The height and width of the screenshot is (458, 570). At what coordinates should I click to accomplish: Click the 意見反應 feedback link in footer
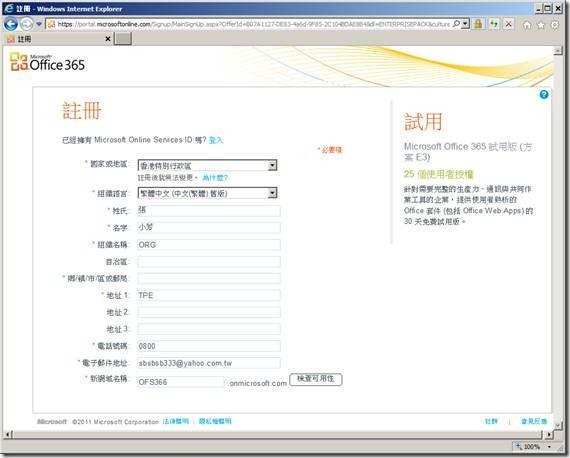534,421
